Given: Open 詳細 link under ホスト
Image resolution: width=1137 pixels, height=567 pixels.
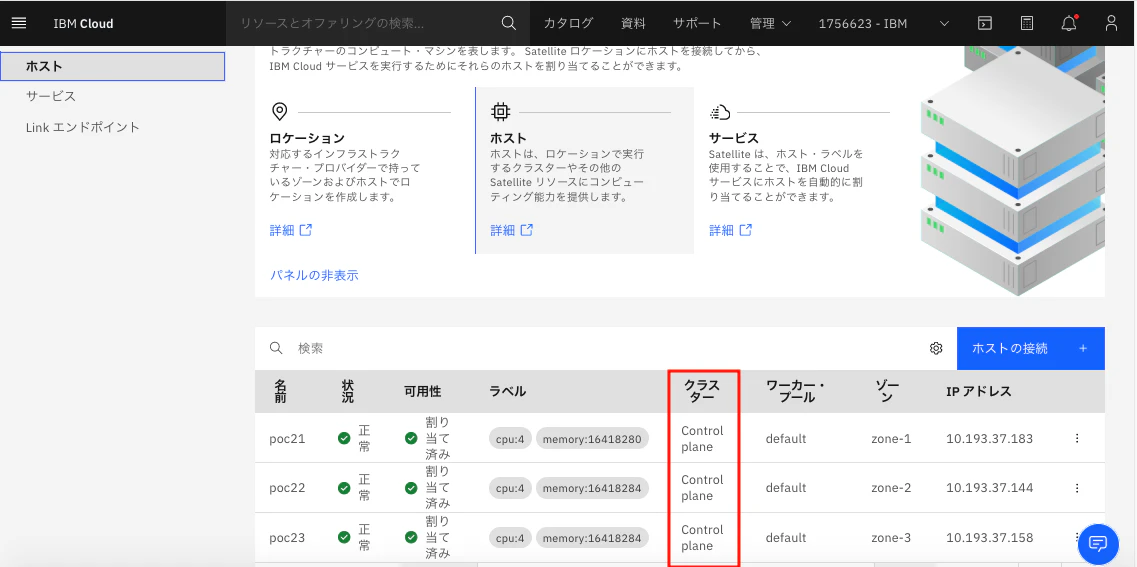Looking at the screenshot, I should 512,231.
